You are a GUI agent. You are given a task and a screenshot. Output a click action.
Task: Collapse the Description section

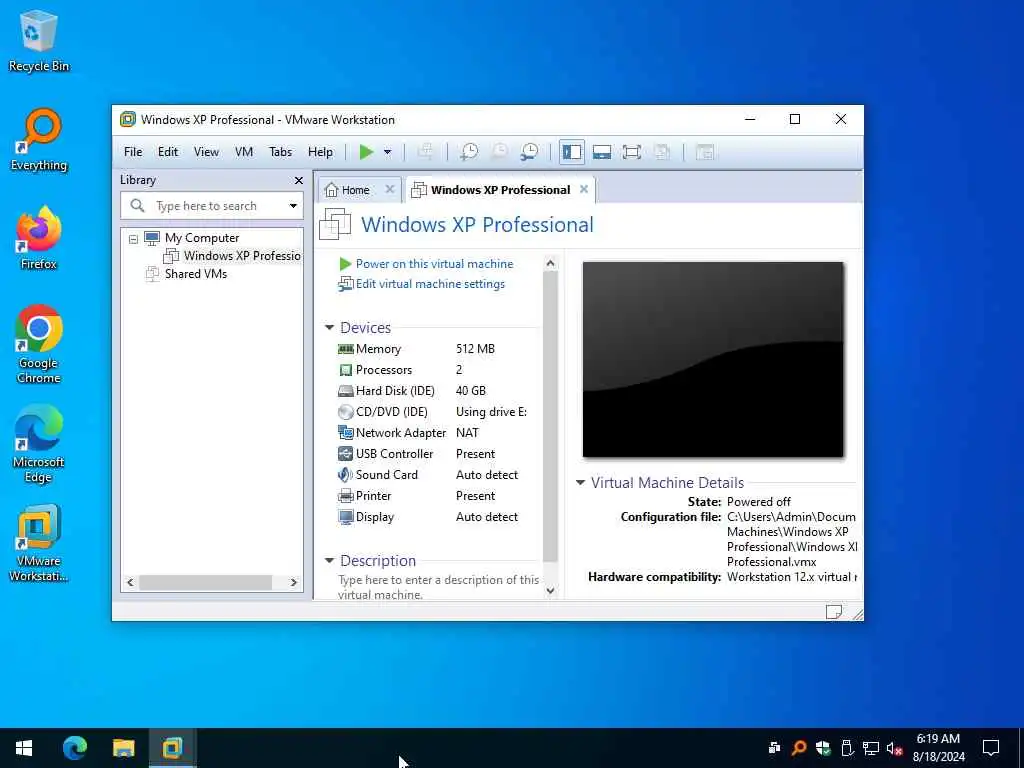click(x=329, y=560)
